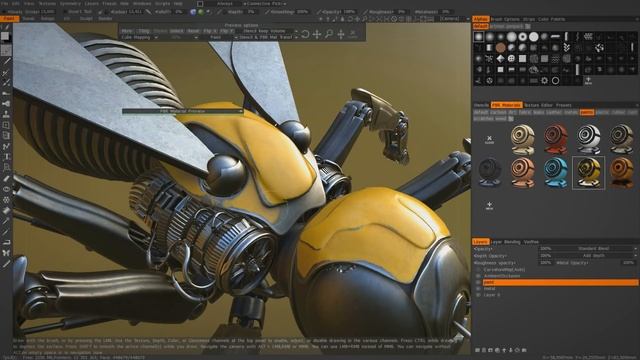The width and height of the screenshot is (640, 360).
Task: Click the first four-arrow move icon in Preview options
Action: tap(317, 35)
